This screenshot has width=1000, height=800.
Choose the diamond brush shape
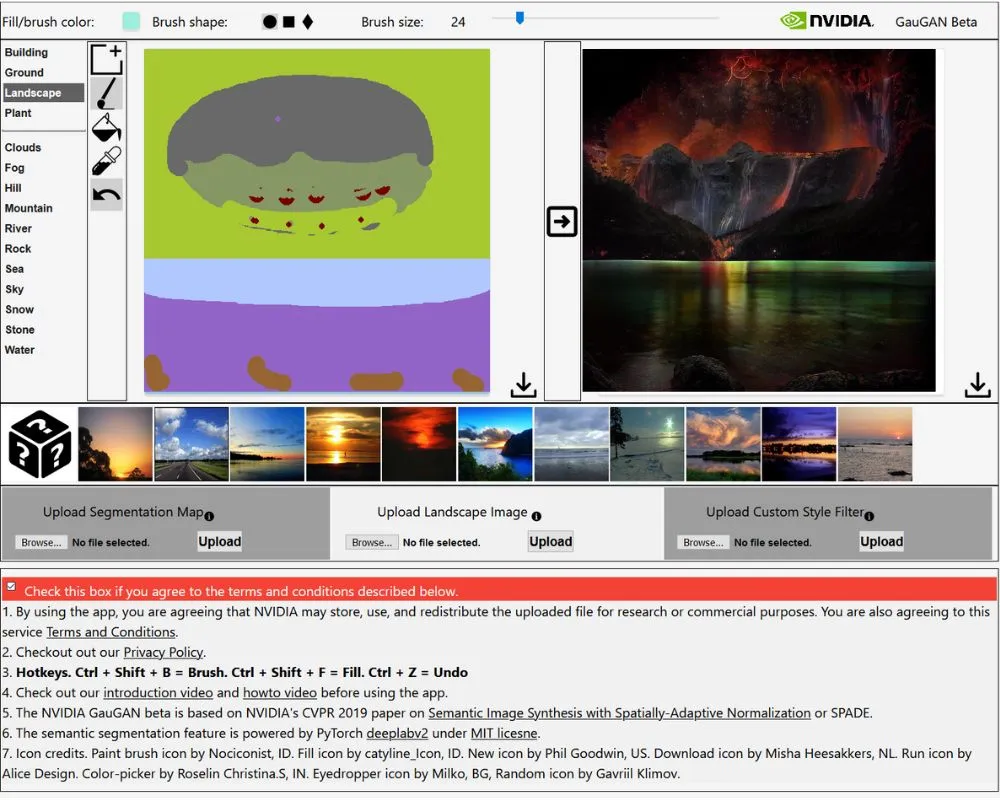pos(308,22)
